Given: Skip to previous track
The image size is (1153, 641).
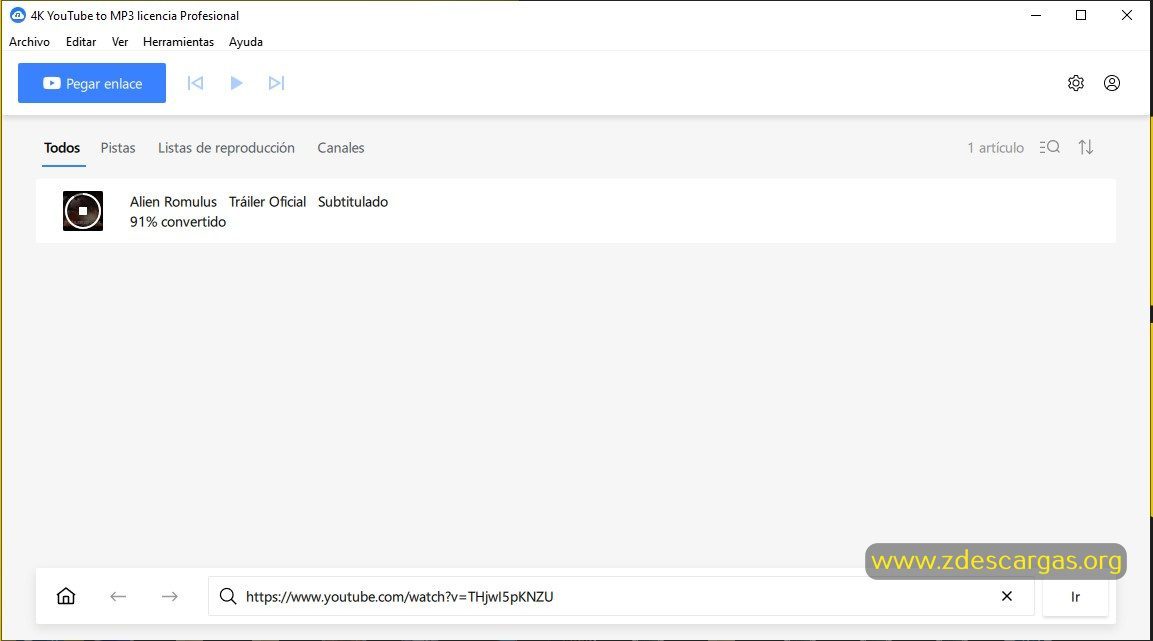Looking at the screenshot, I should point(196,83).
